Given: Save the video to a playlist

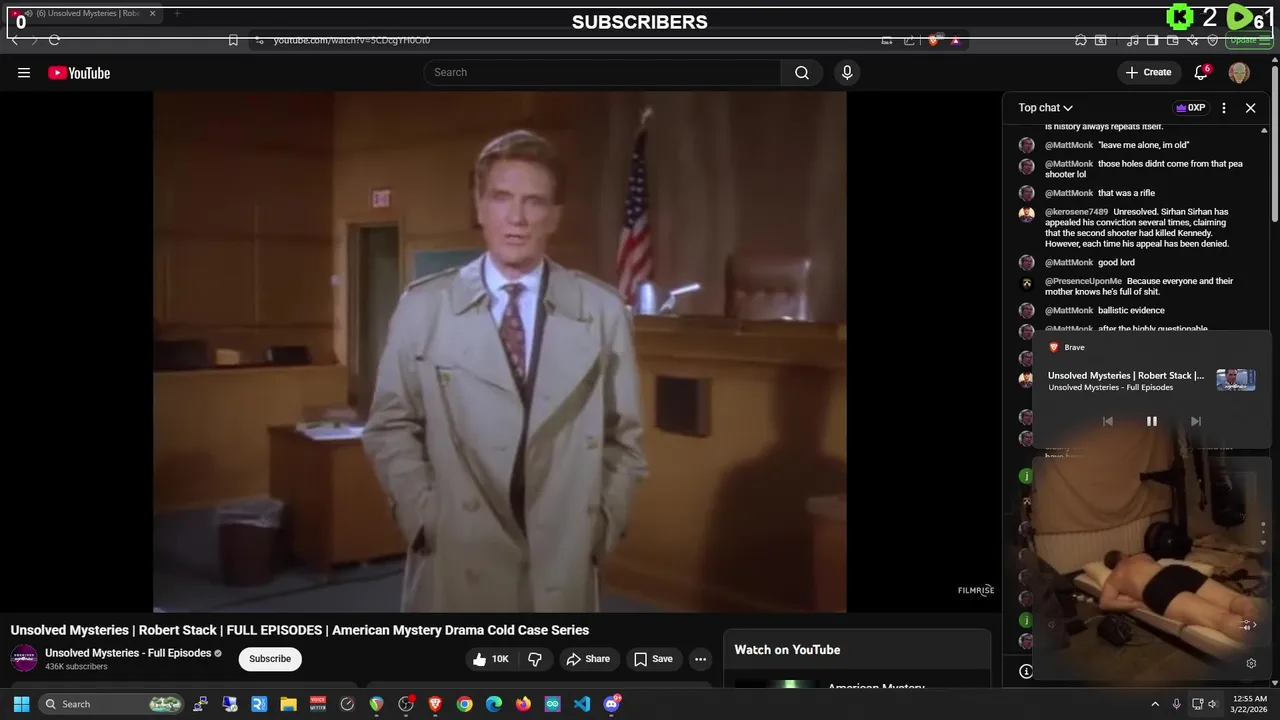Looking at the screenshot, I should point(653,659).
